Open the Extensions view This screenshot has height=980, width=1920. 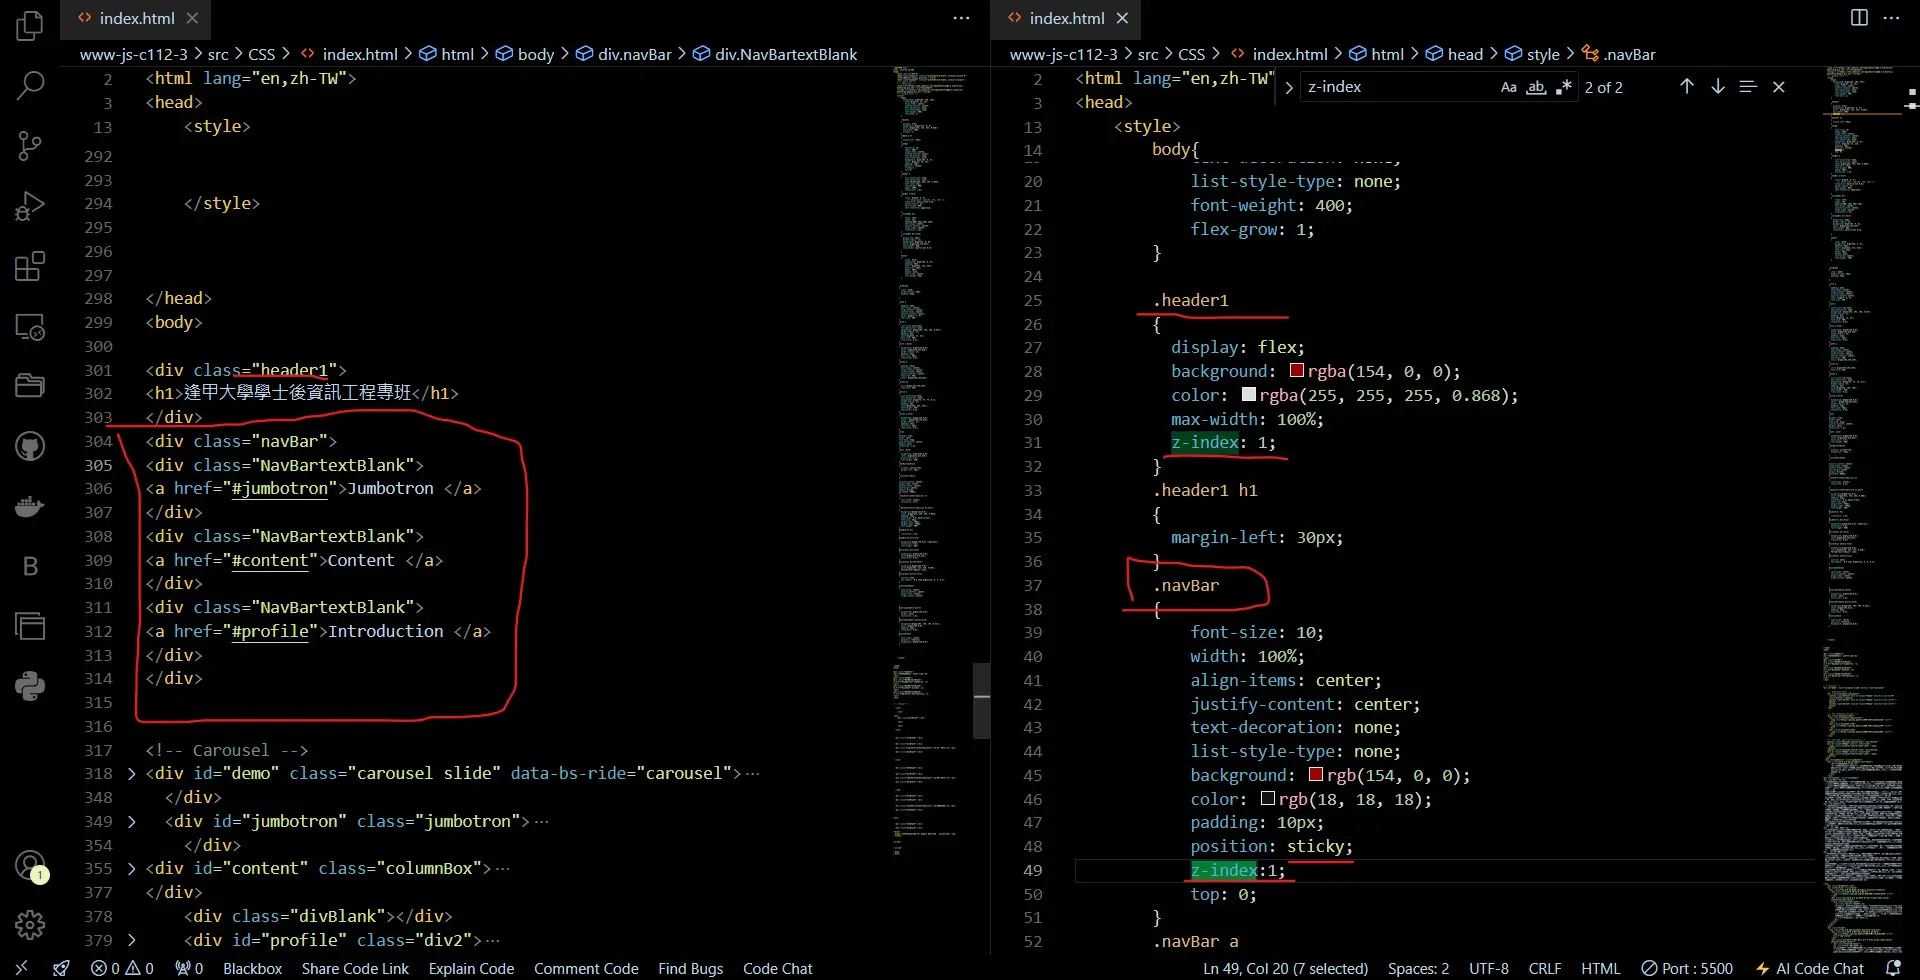click(x=30, y=267)
